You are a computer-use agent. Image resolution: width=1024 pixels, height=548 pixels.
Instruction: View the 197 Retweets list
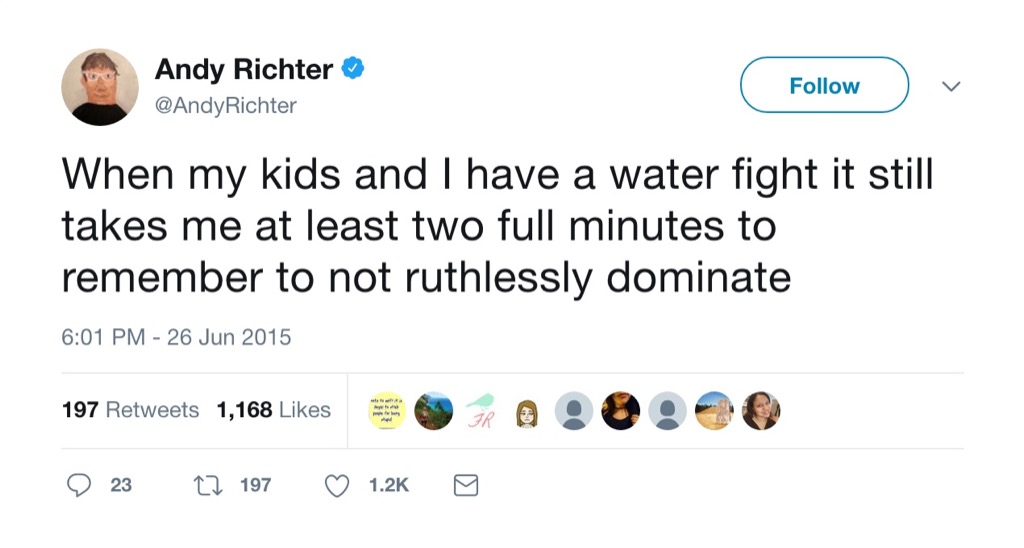(130, 410)
